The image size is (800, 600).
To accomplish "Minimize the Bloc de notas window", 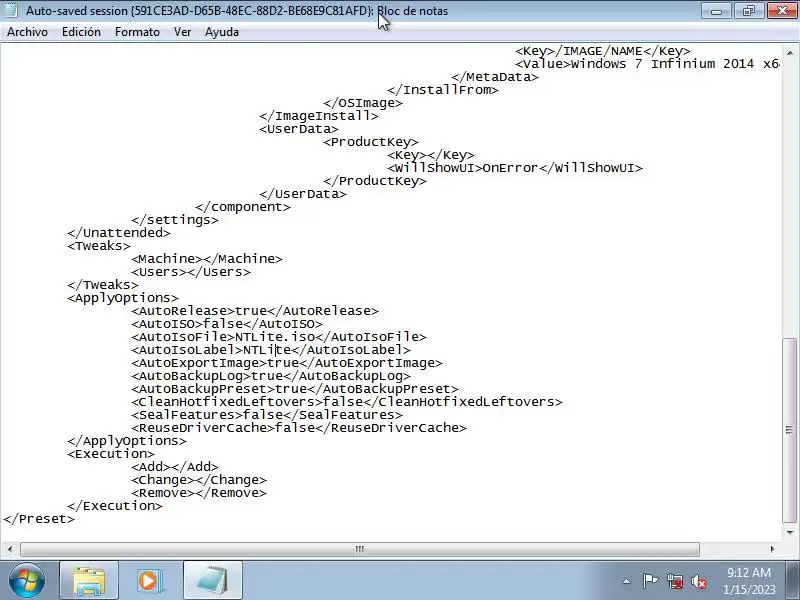I will pyautogui.click(x=716, y=10).
